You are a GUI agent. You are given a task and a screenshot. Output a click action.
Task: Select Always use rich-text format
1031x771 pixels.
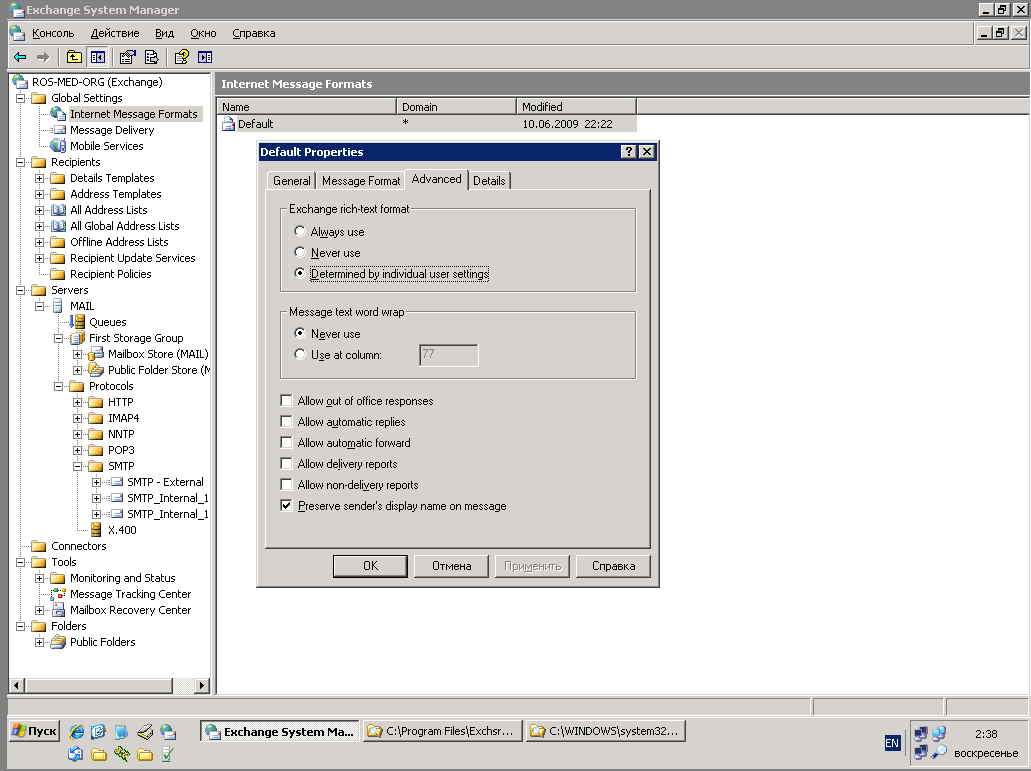click(x=300, y=231)
